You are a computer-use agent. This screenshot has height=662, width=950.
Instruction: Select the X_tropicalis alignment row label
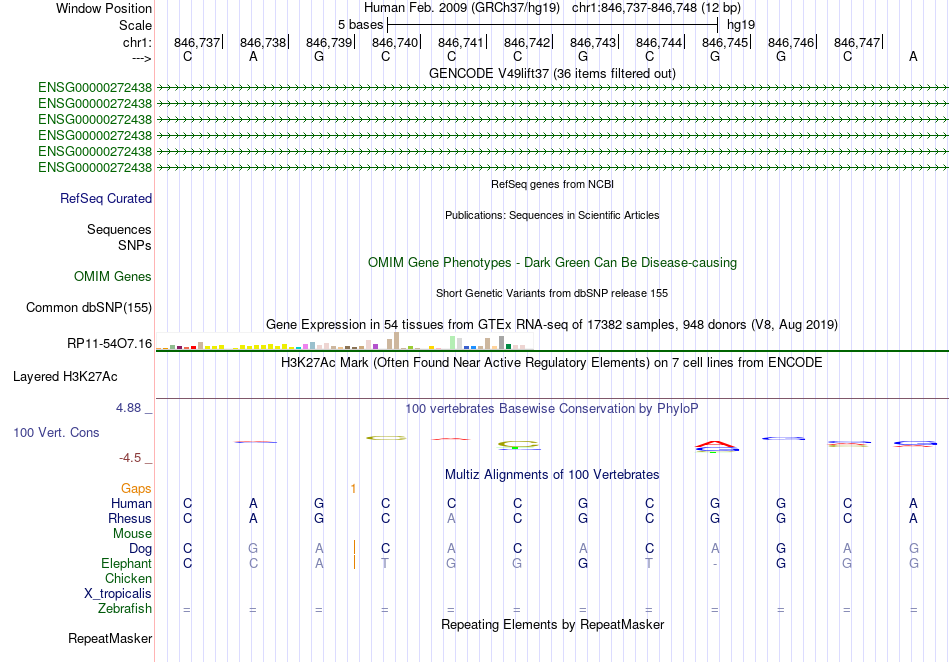(118, 594)
